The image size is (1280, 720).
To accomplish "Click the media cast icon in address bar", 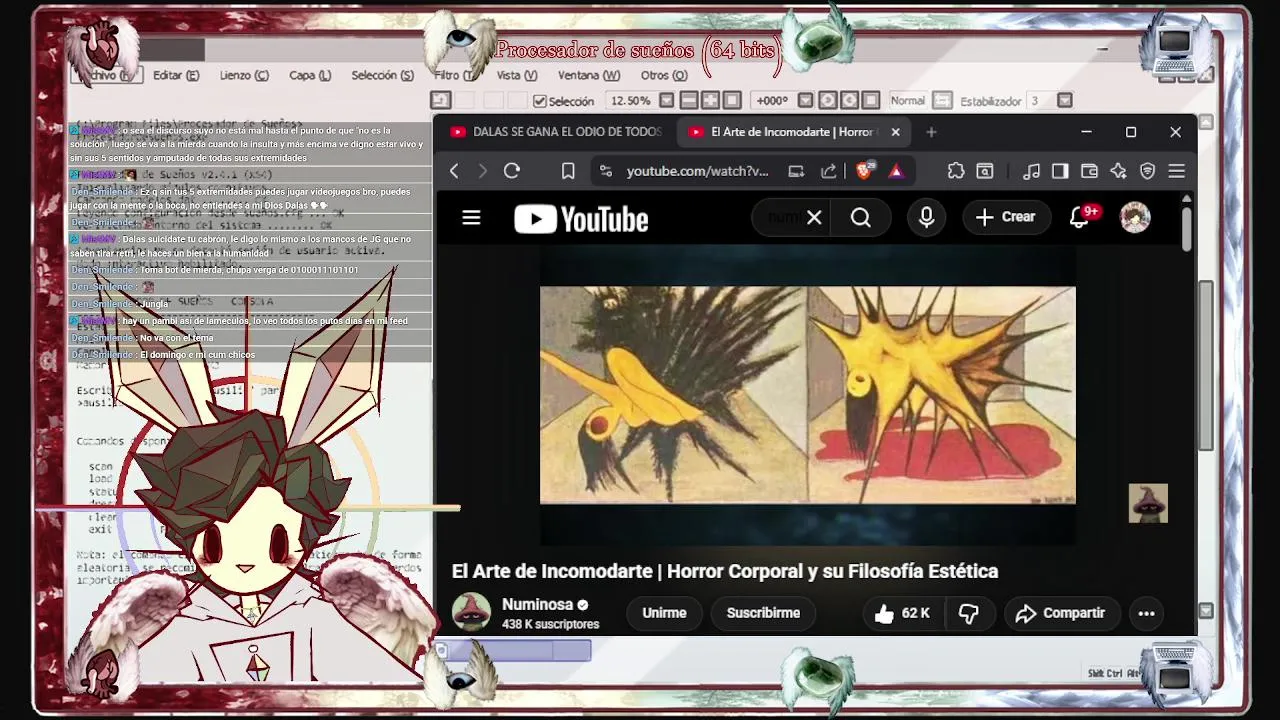I will pos(796,171).
